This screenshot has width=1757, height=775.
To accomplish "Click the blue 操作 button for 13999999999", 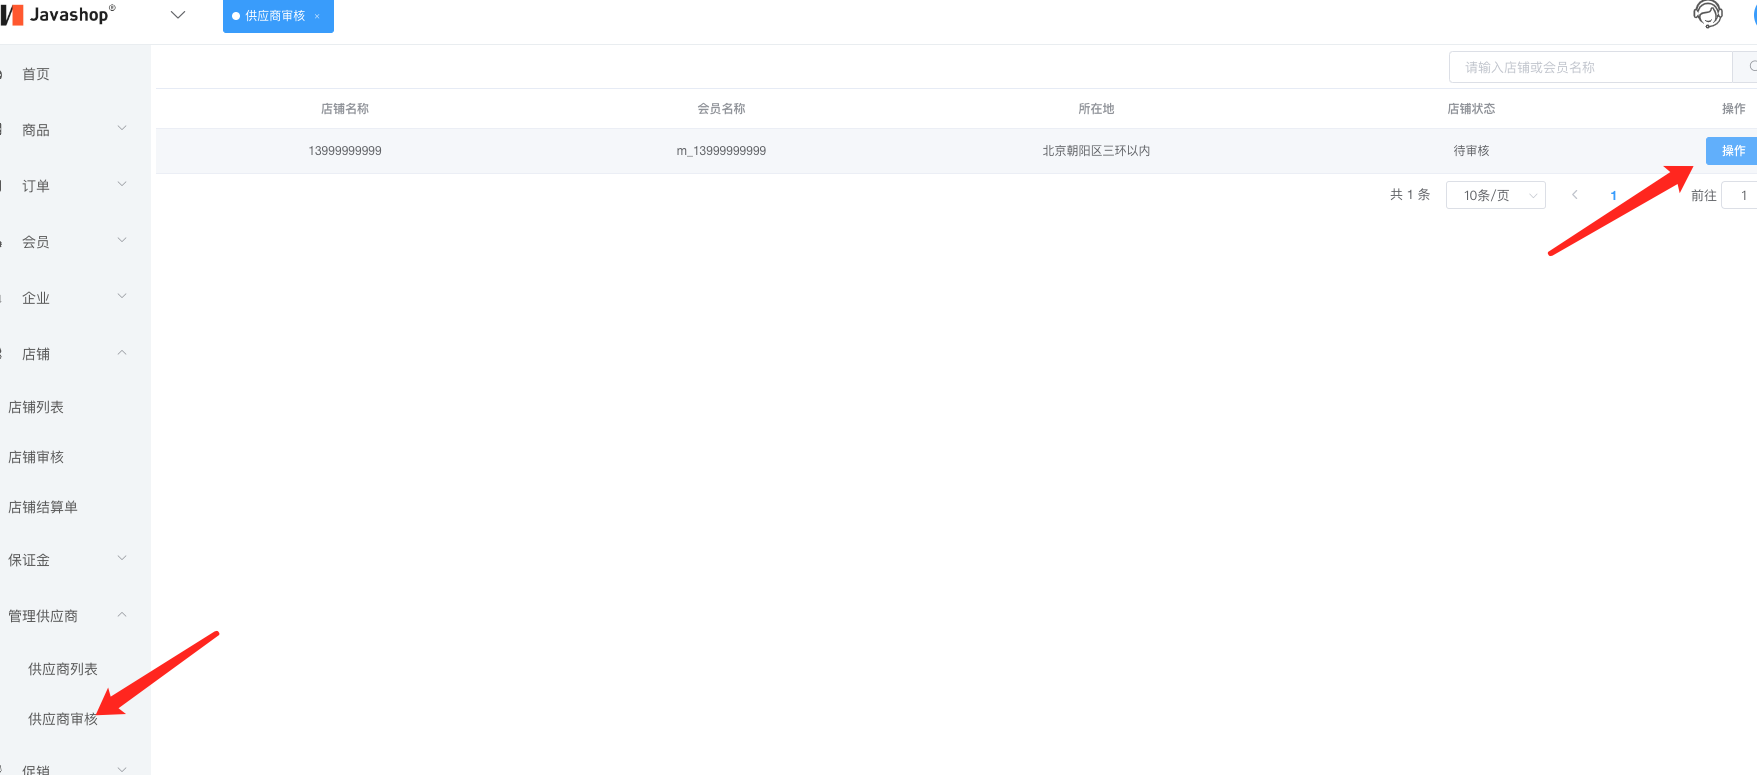I will pyautogui.click(x=1732, y=151).
